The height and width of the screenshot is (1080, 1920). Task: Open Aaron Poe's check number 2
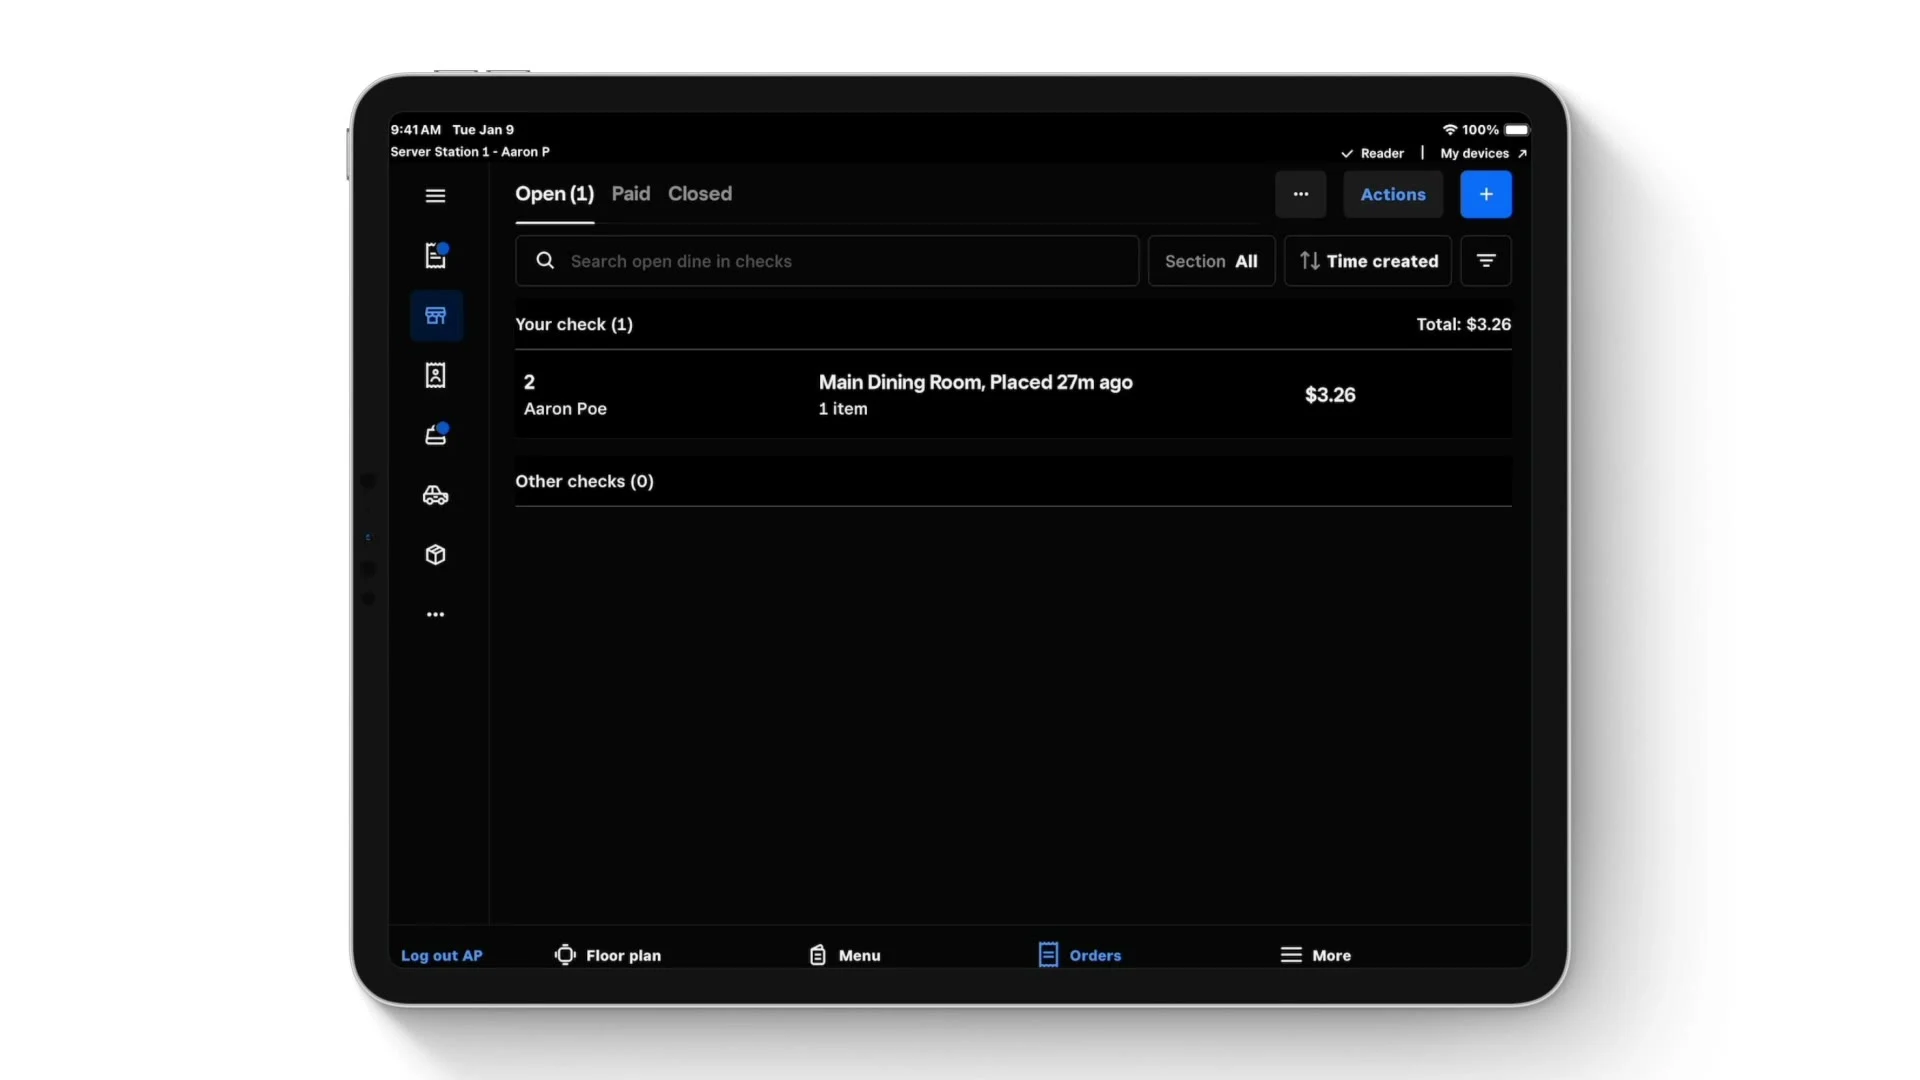pos(1012,395)
